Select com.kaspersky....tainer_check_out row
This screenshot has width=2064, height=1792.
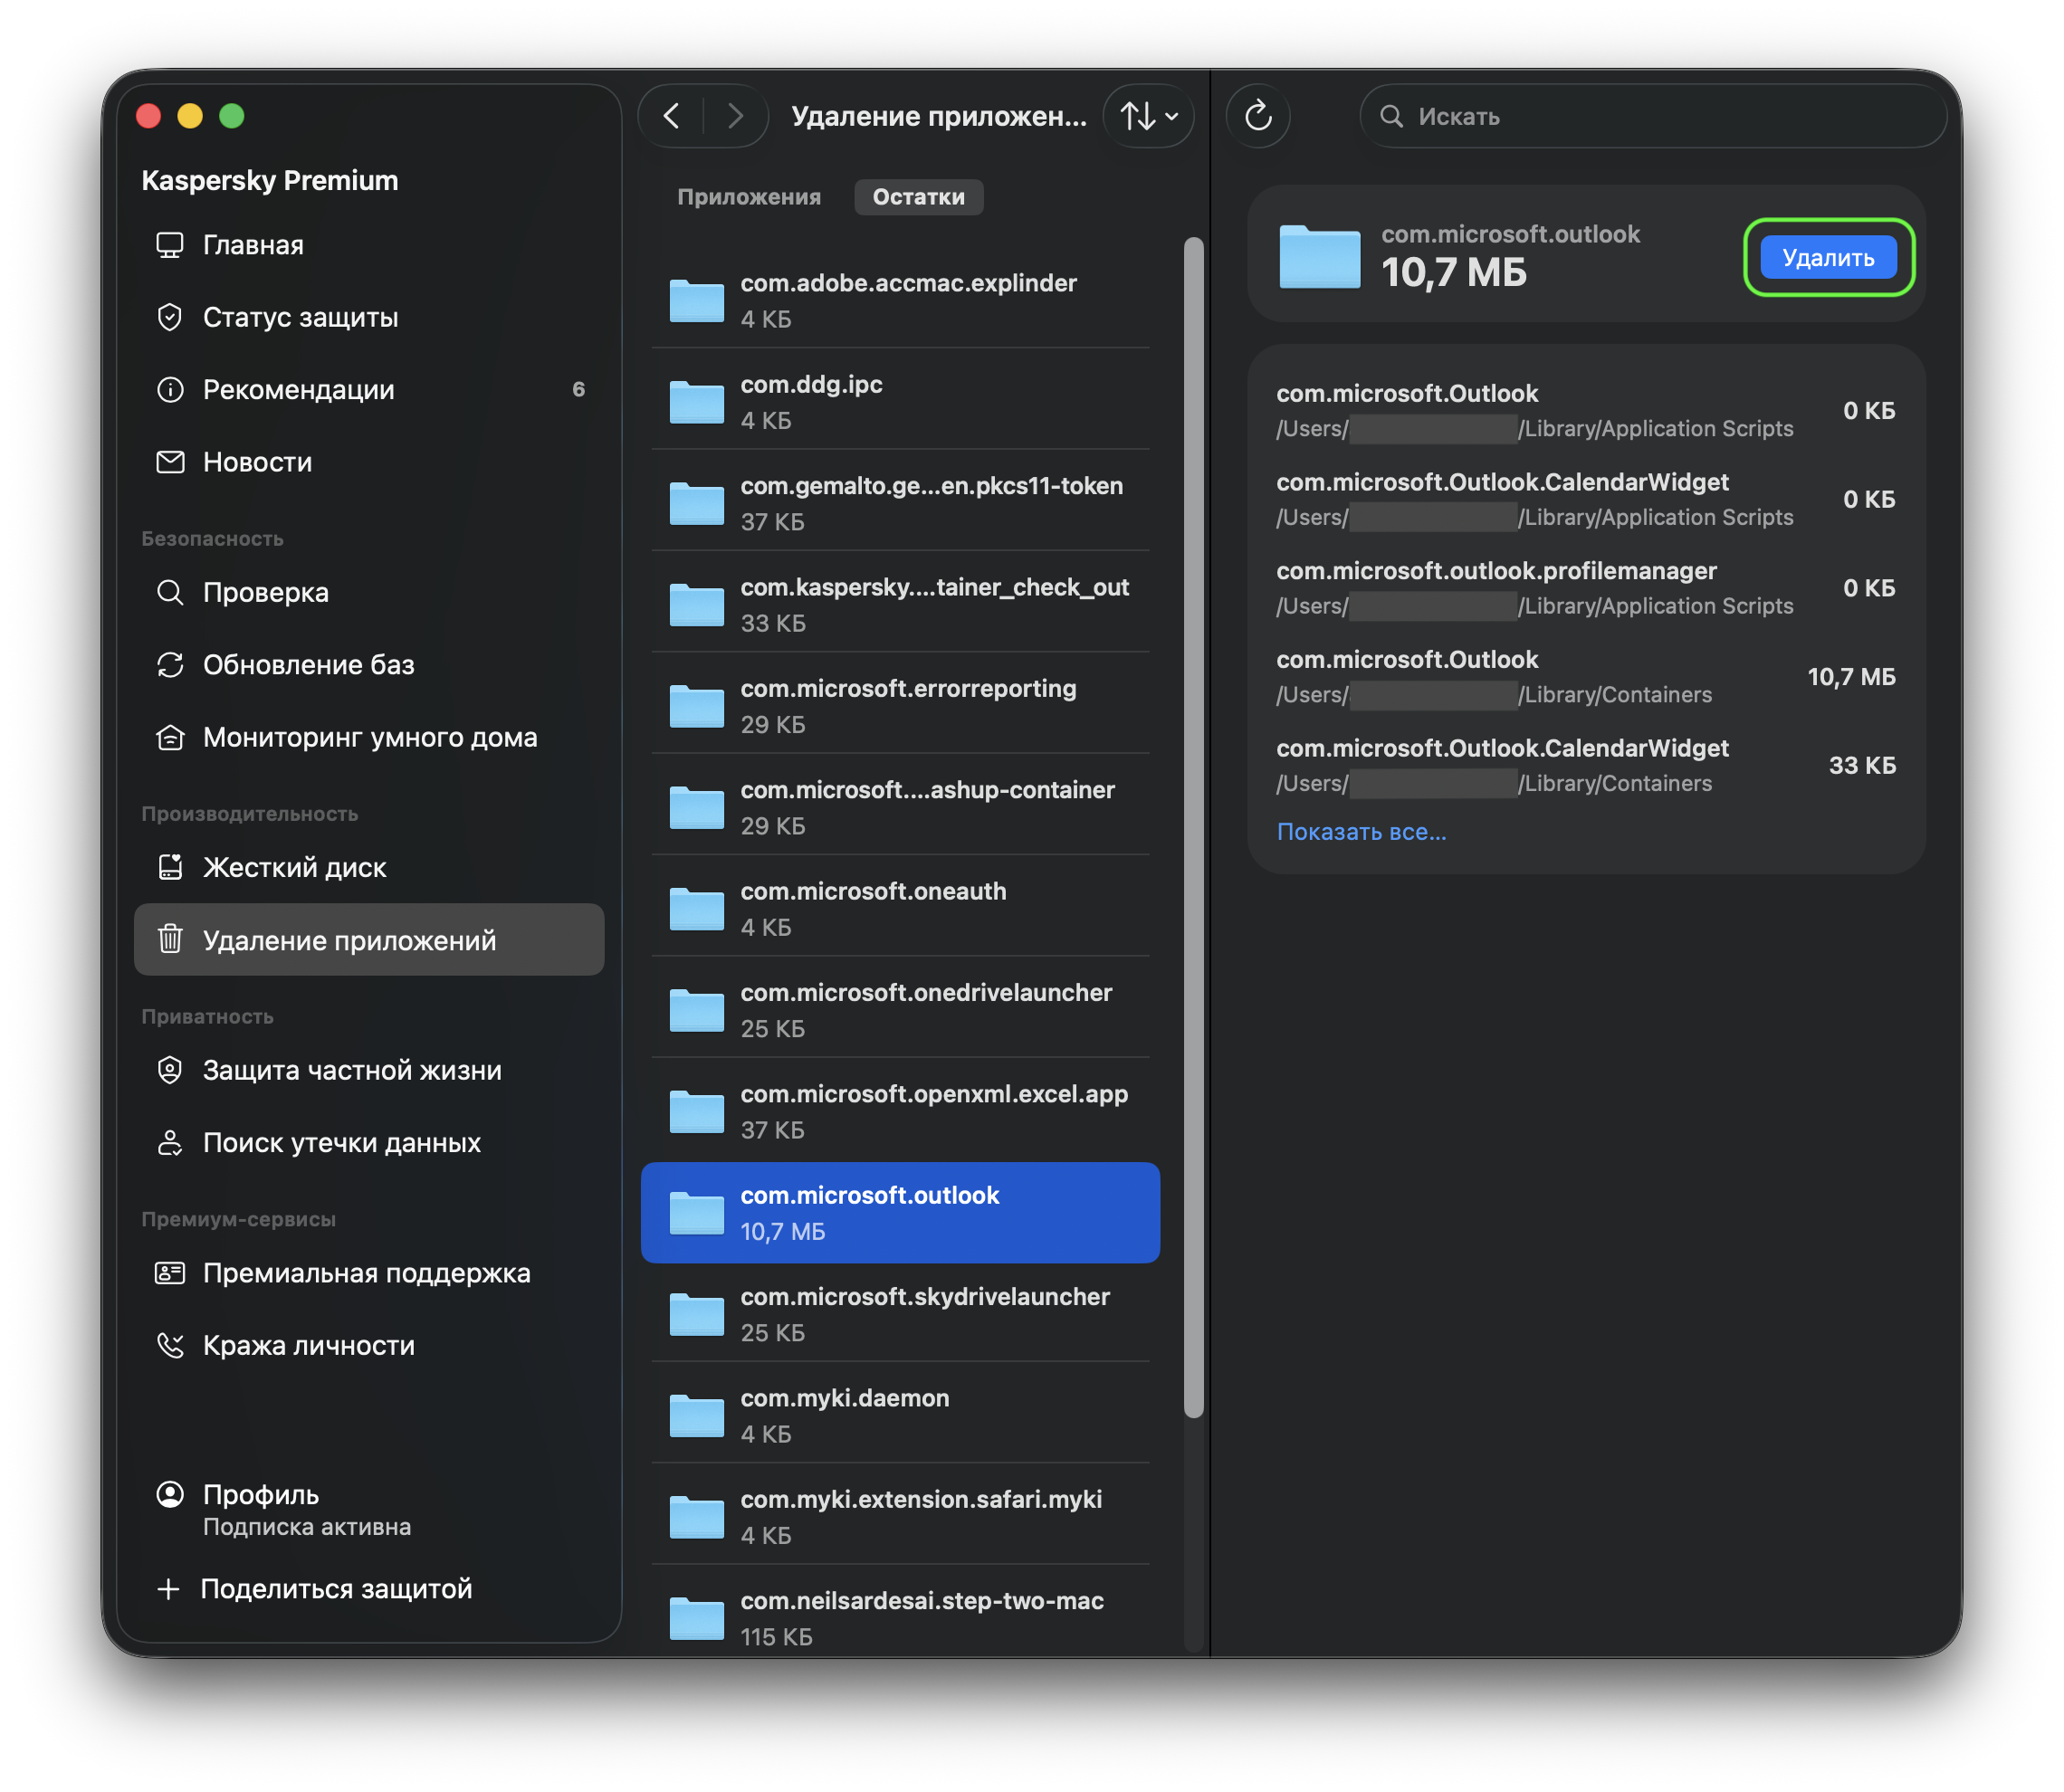tap(900, 604)
